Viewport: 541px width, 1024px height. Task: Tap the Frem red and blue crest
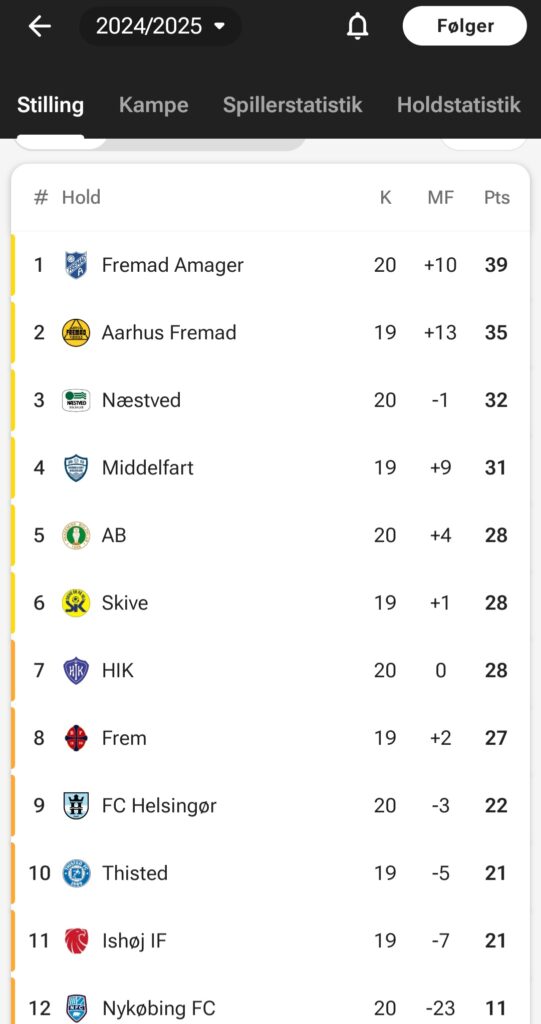pos(76,738)
